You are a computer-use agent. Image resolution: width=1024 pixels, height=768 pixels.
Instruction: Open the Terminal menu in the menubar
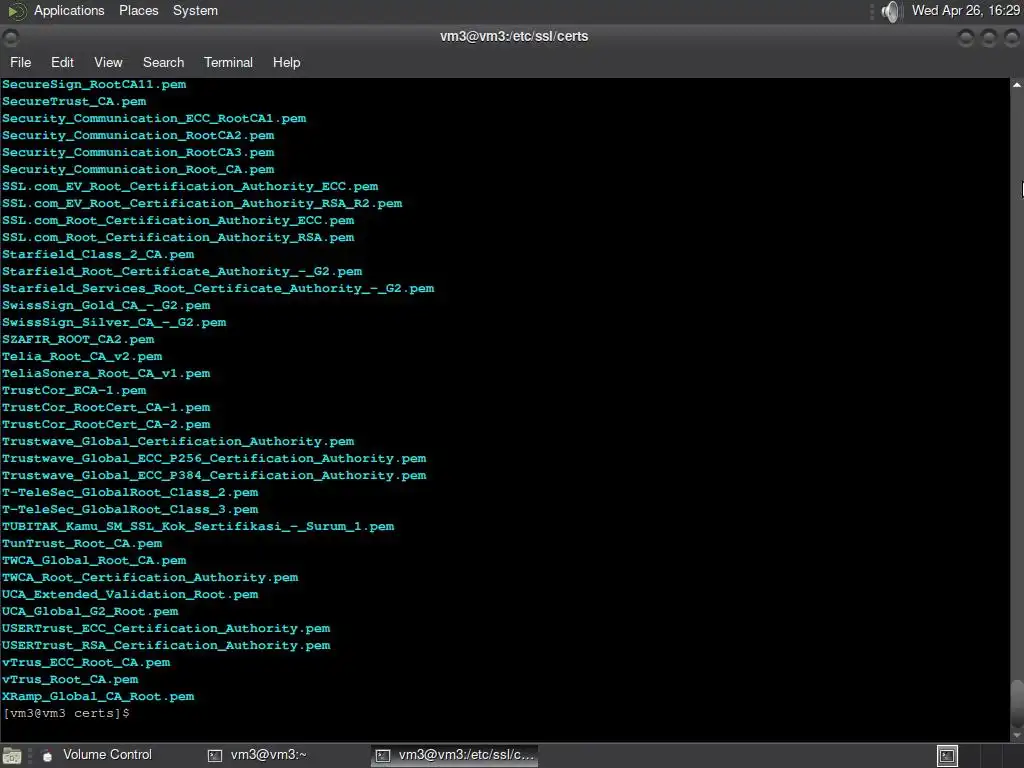[228, 62]
